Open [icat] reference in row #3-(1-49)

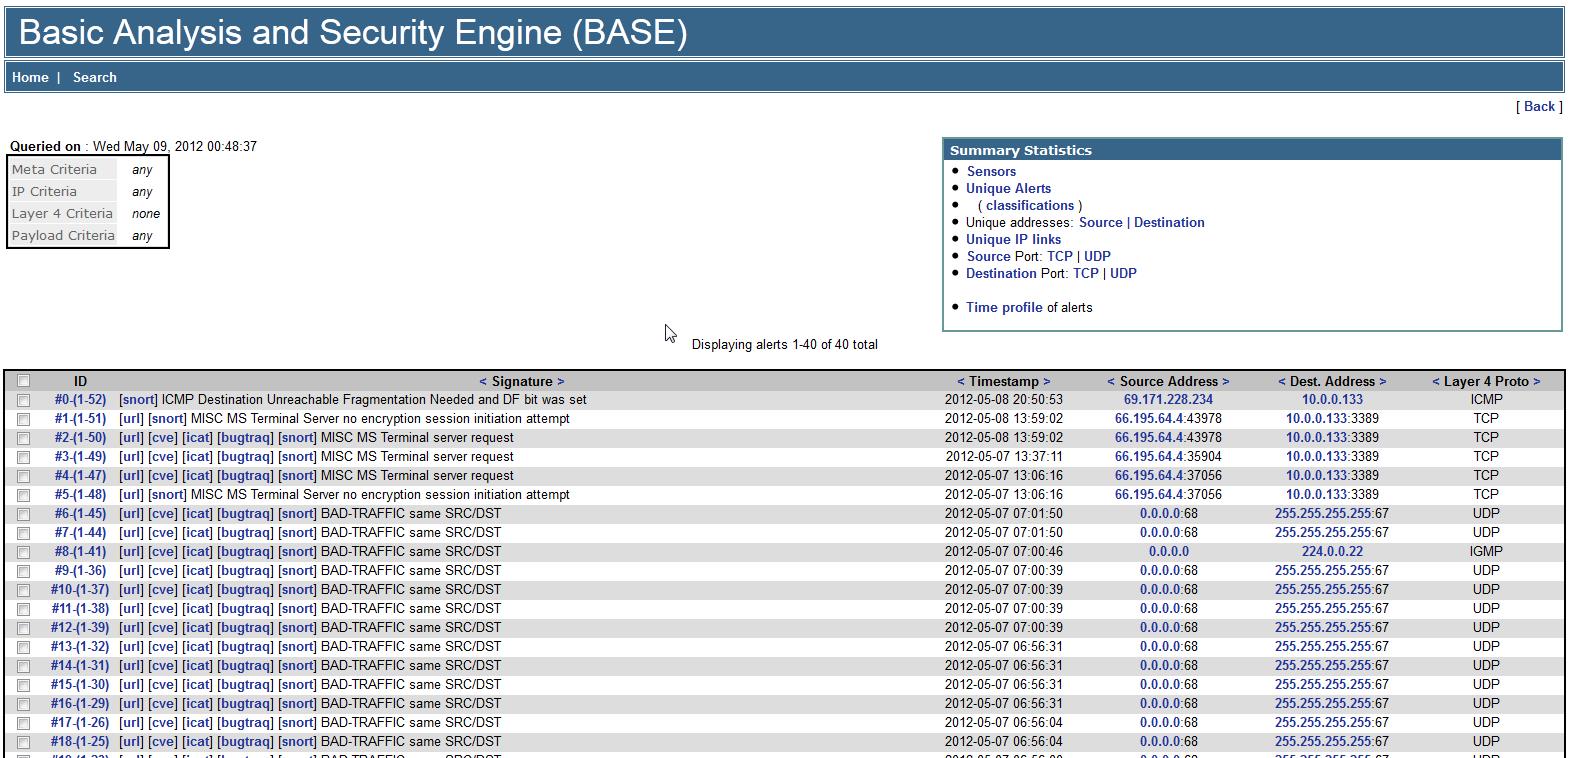pyautogui.click(x=197, y=457)
